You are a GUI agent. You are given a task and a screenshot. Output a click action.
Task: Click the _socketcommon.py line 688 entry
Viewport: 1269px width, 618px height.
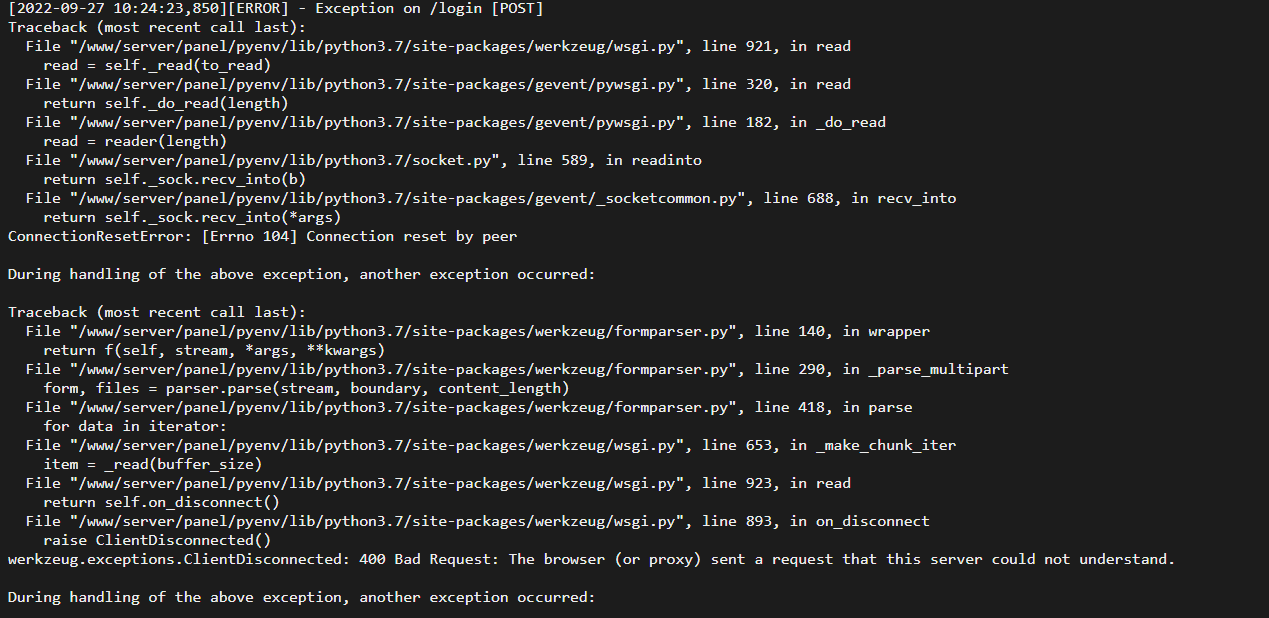click(x=491, y=198)
